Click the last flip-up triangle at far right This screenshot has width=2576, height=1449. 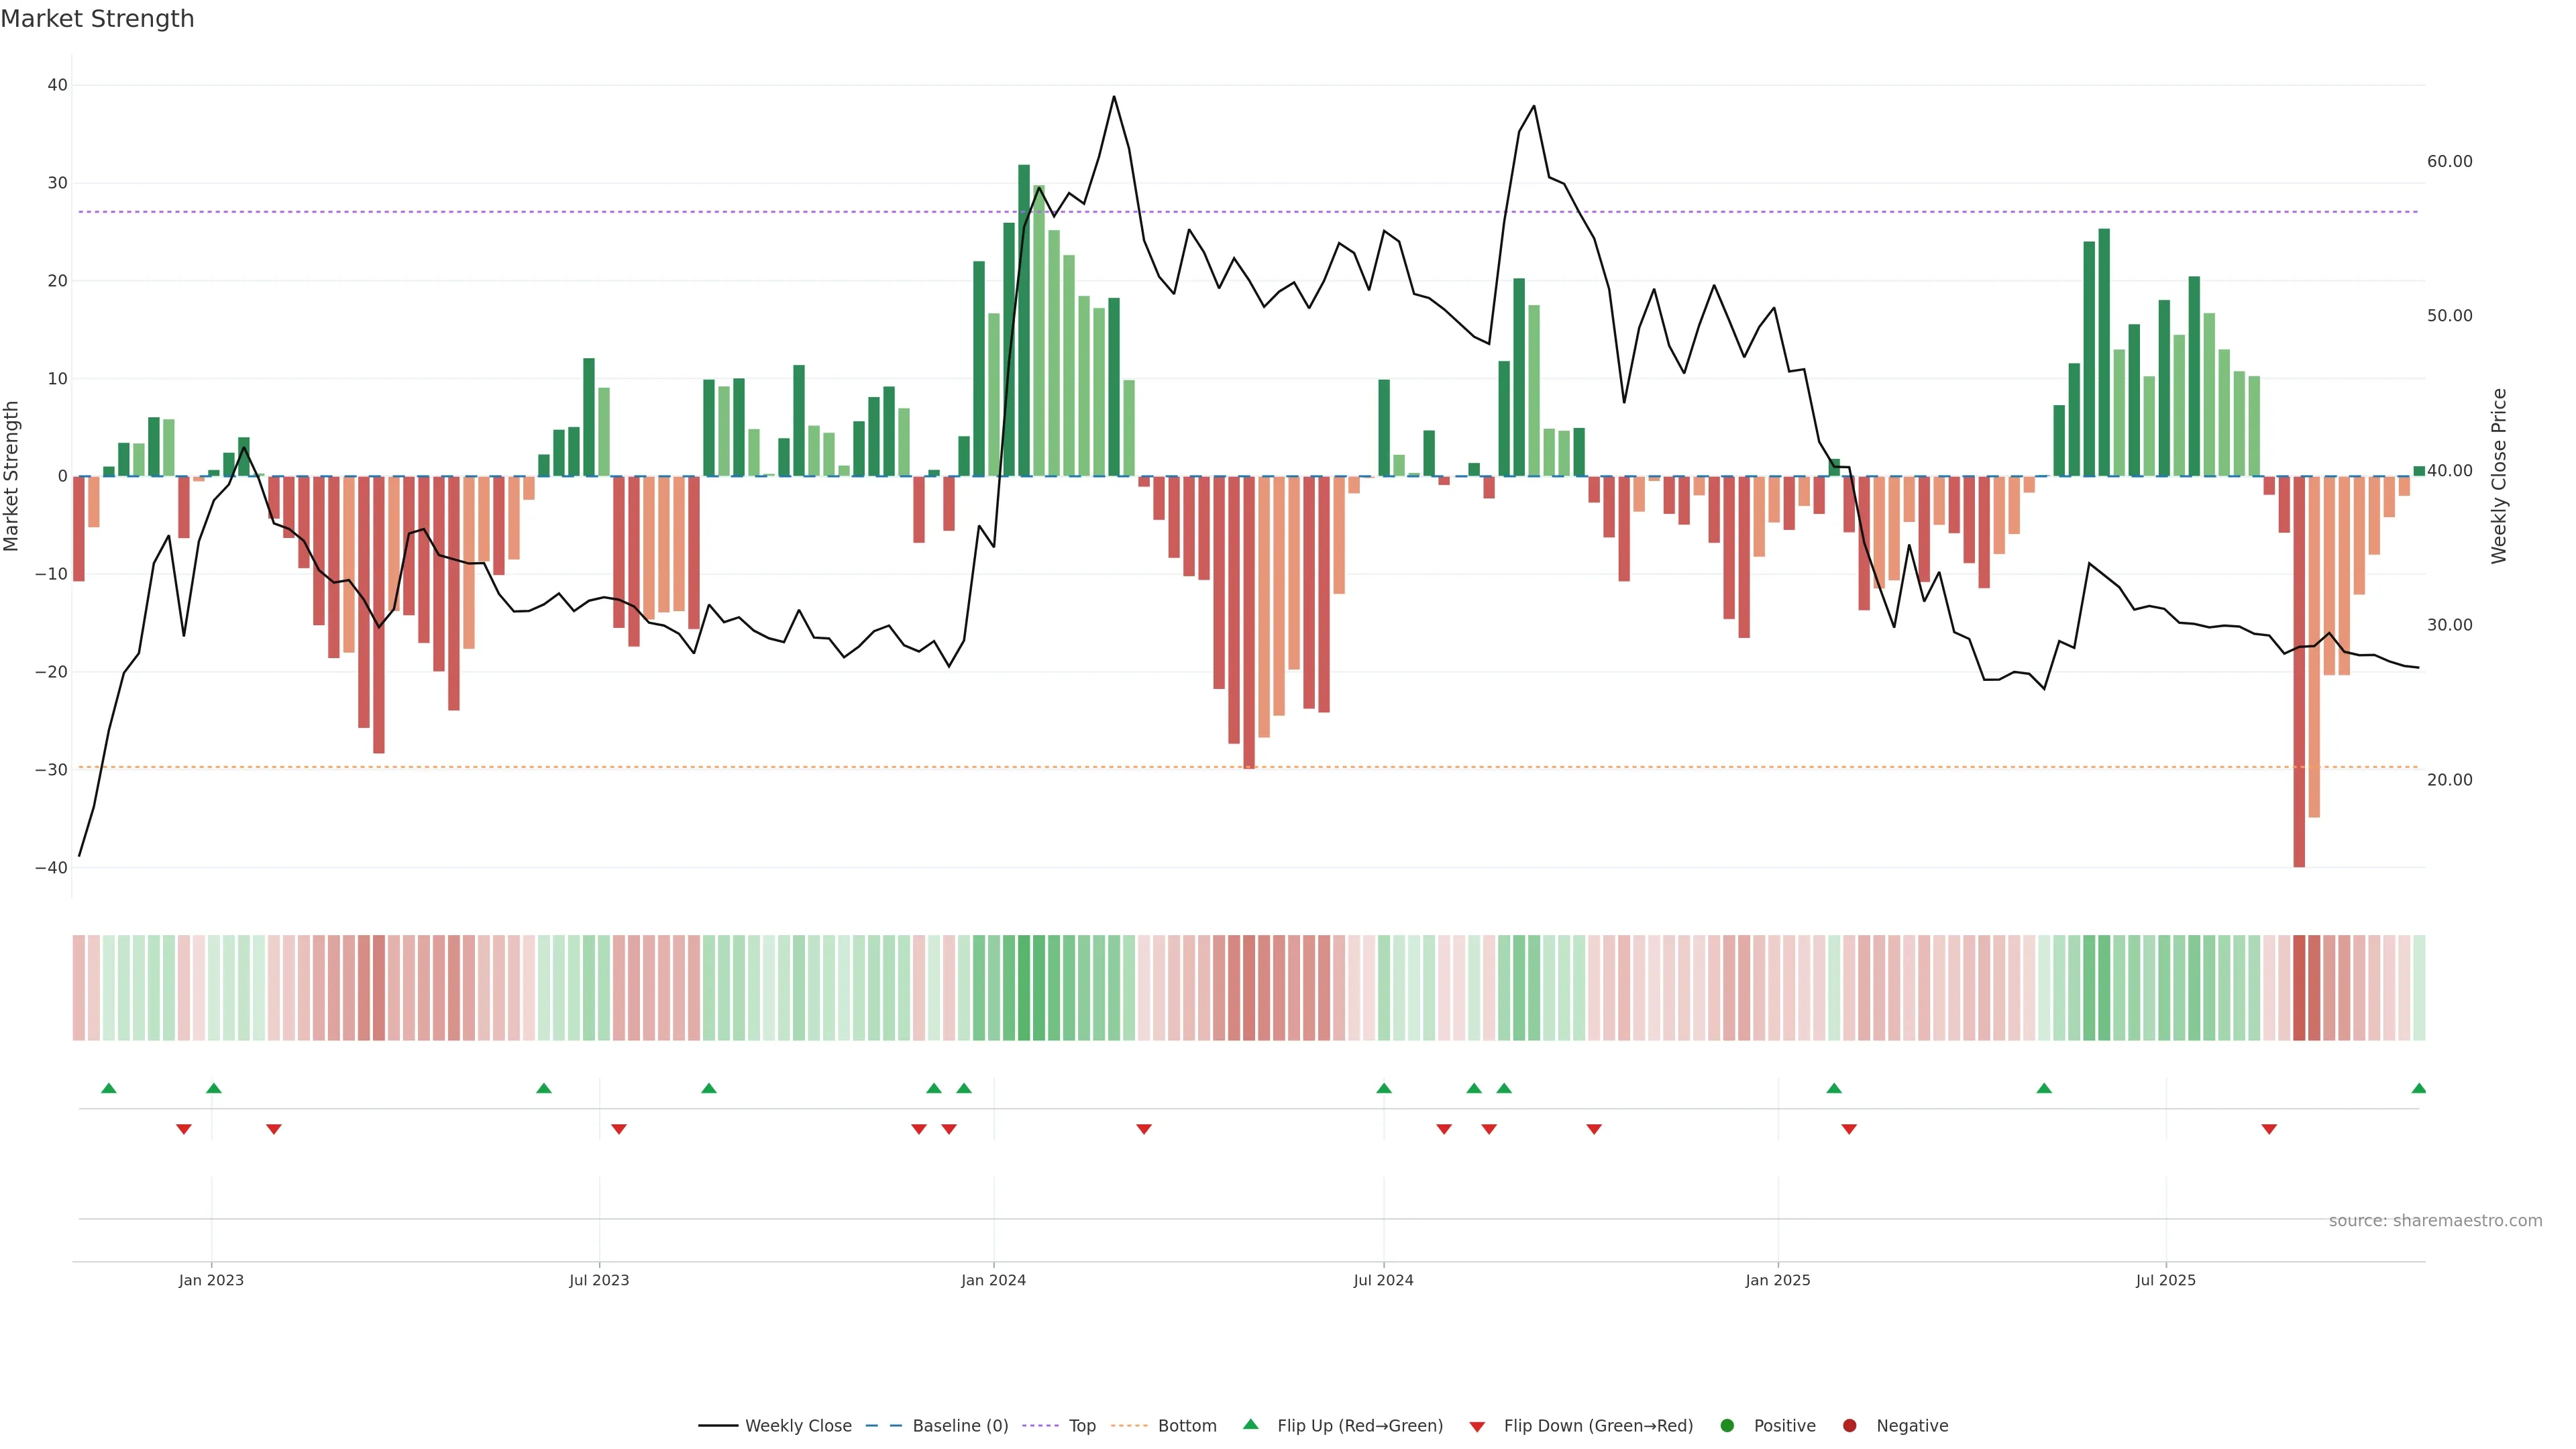[2418, 1088]
